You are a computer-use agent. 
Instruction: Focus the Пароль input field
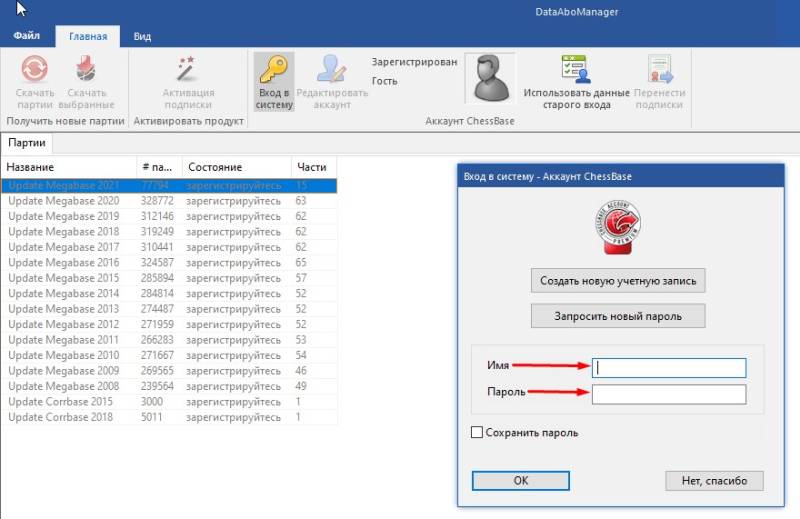[669, 394]
